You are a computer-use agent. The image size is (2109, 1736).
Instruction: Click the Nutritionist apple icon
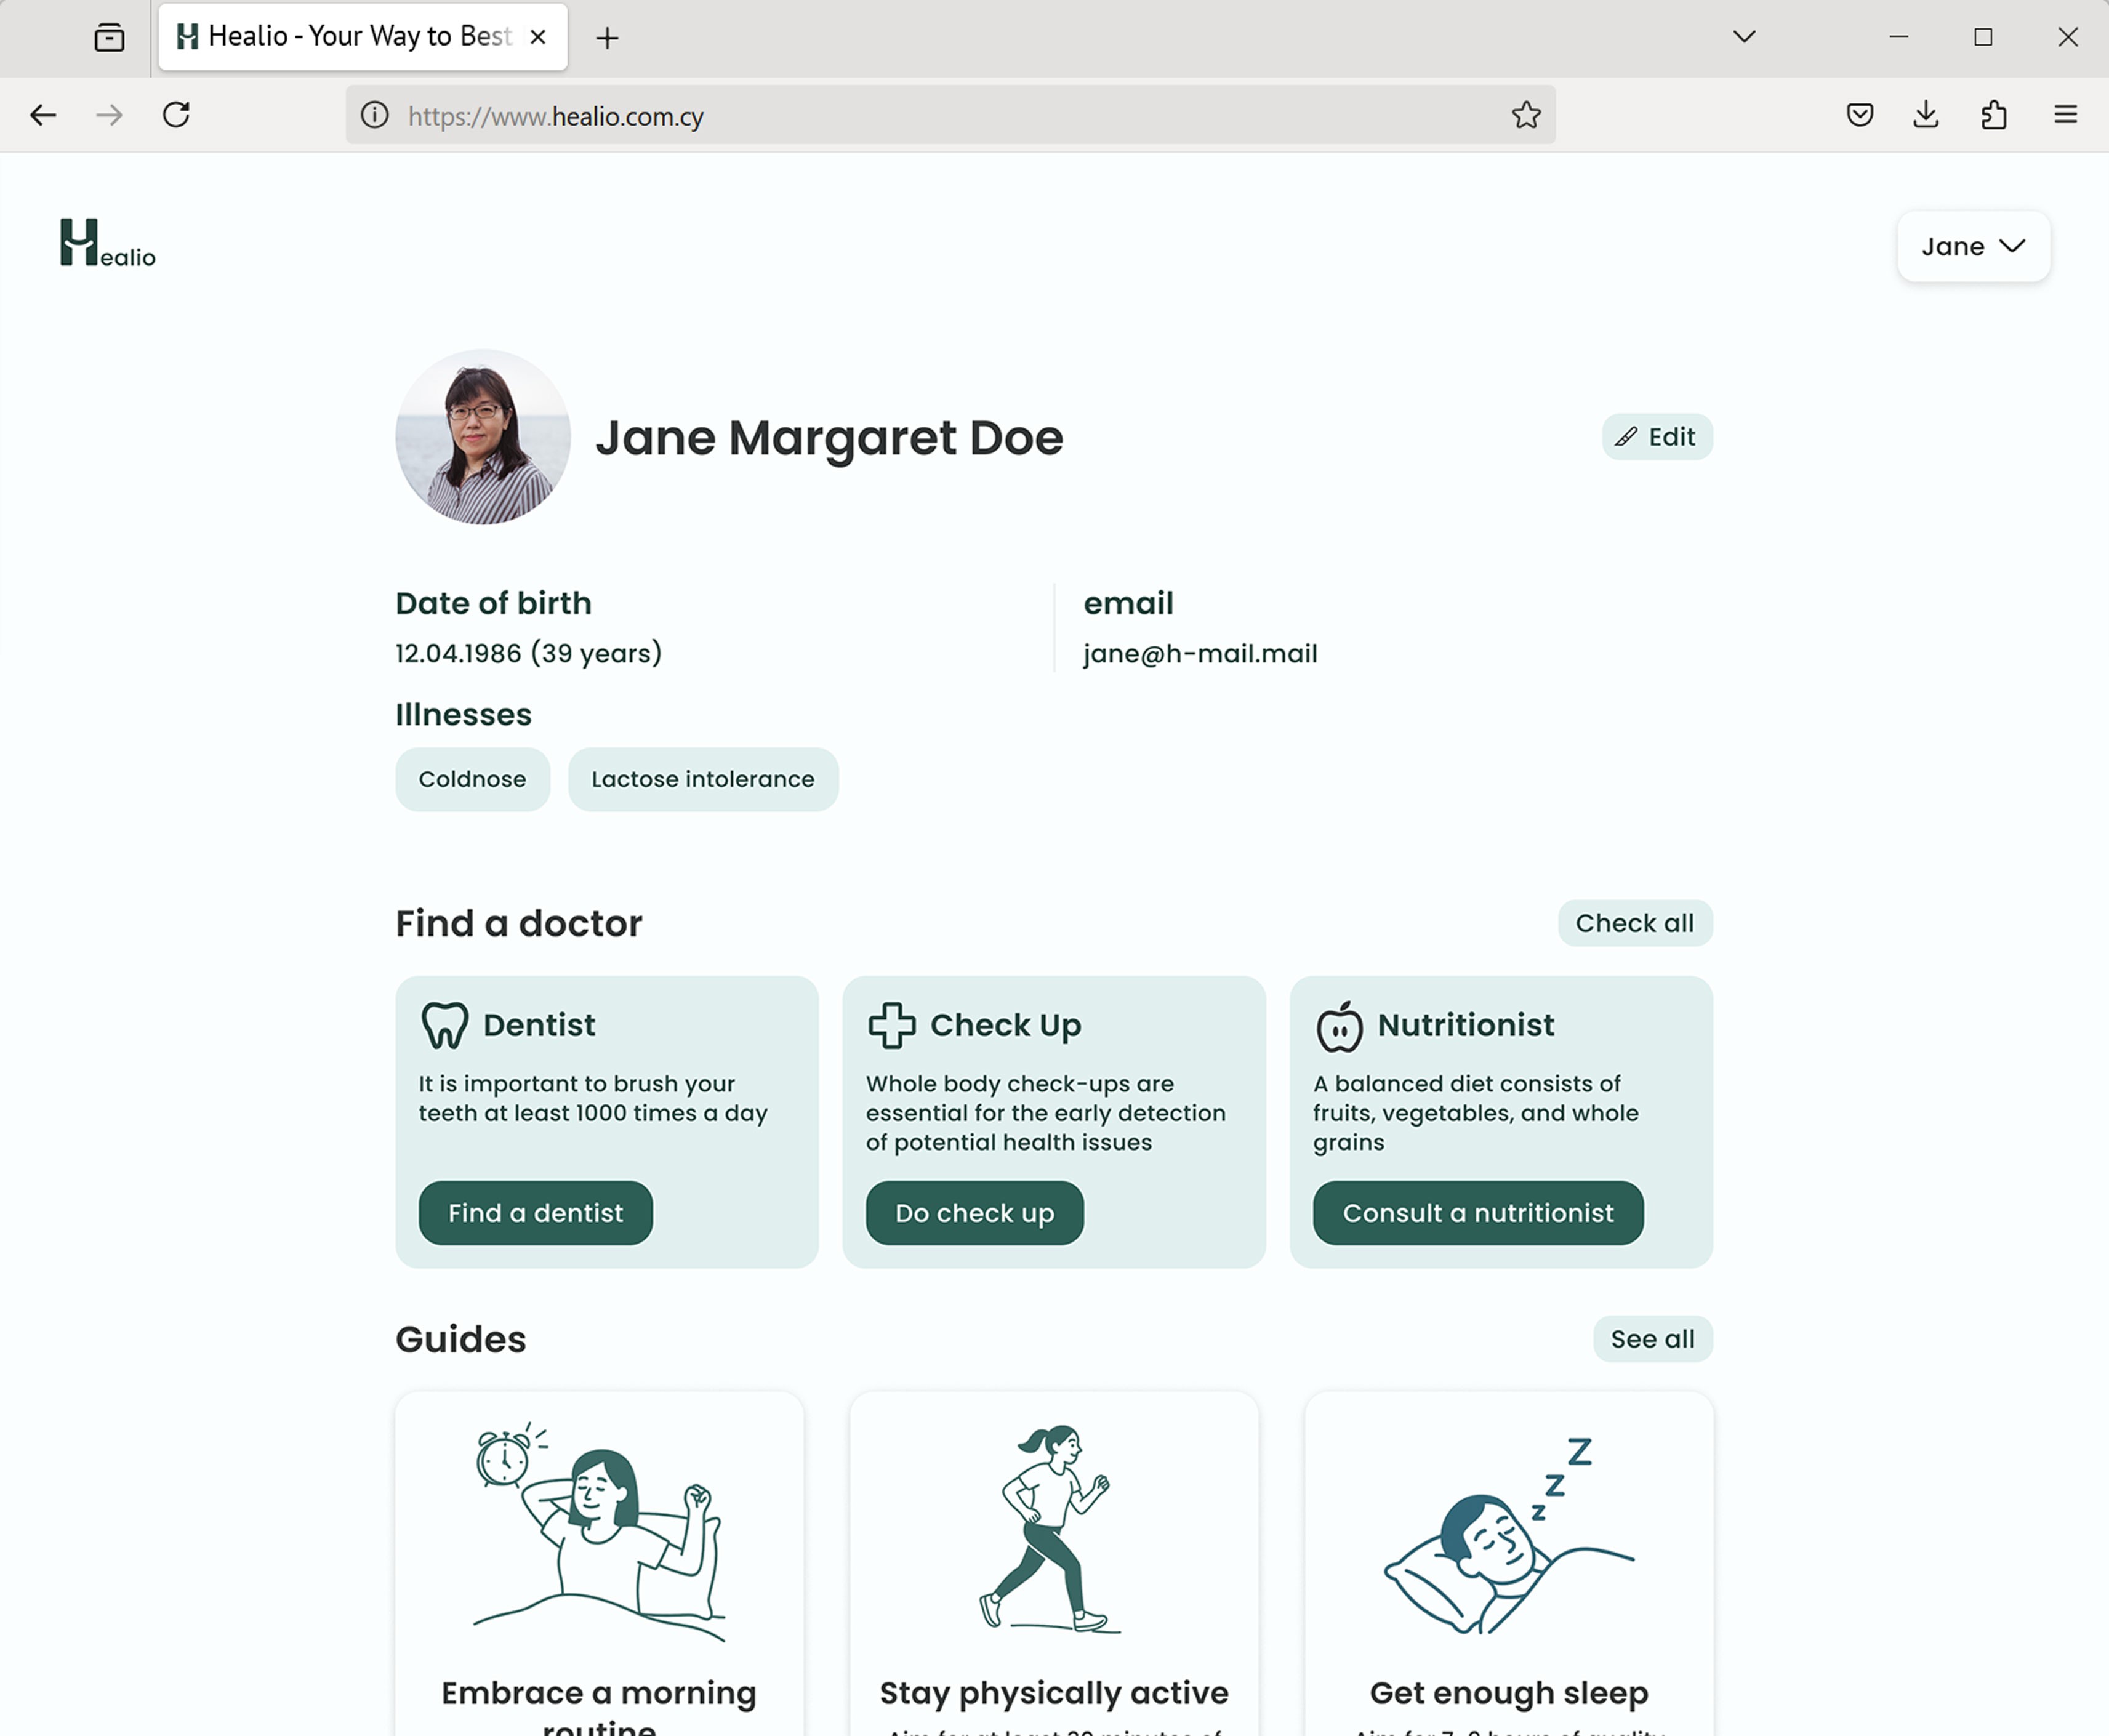(x=1339, y=1026)
